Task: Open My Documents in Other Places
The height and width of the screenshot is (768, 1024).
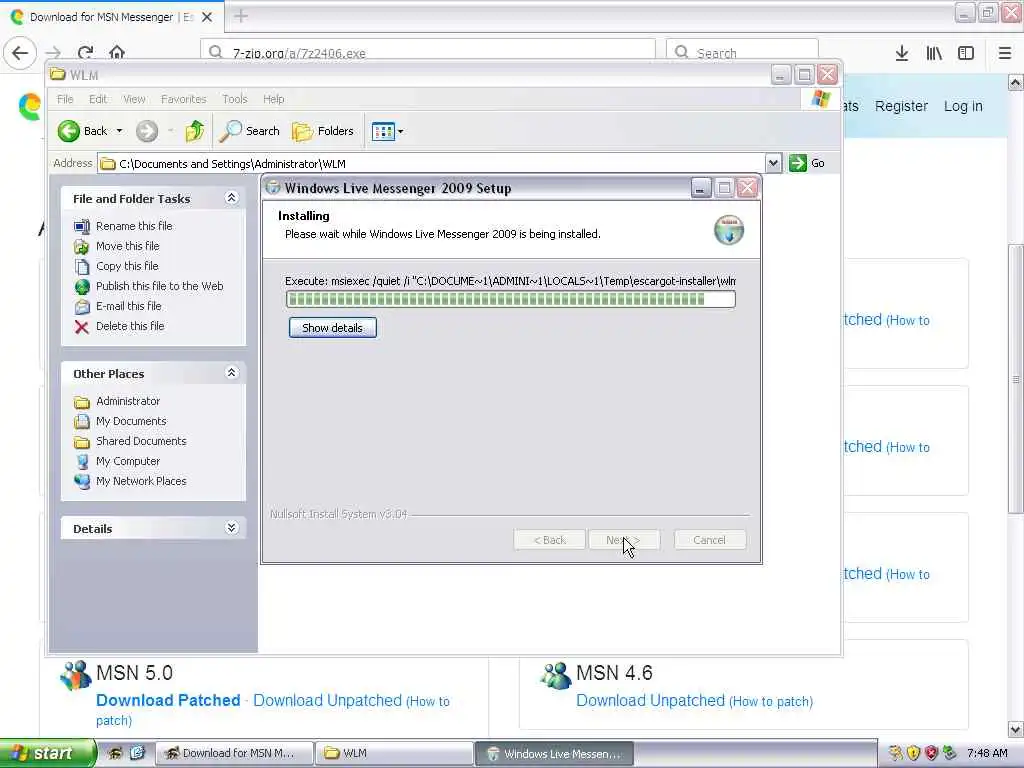Action: pyautogui.click(x=131, y=421)
